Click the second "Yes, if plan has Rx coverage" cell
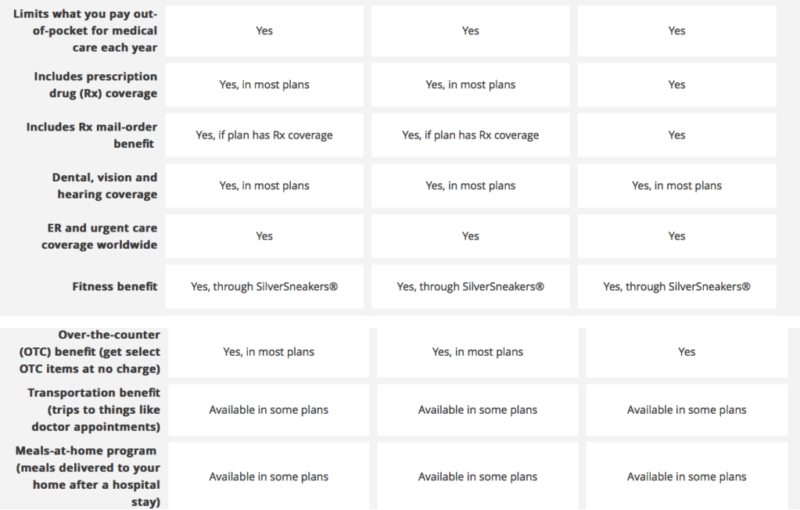This screenshot has width=800, height=510. tap(470, 134)
